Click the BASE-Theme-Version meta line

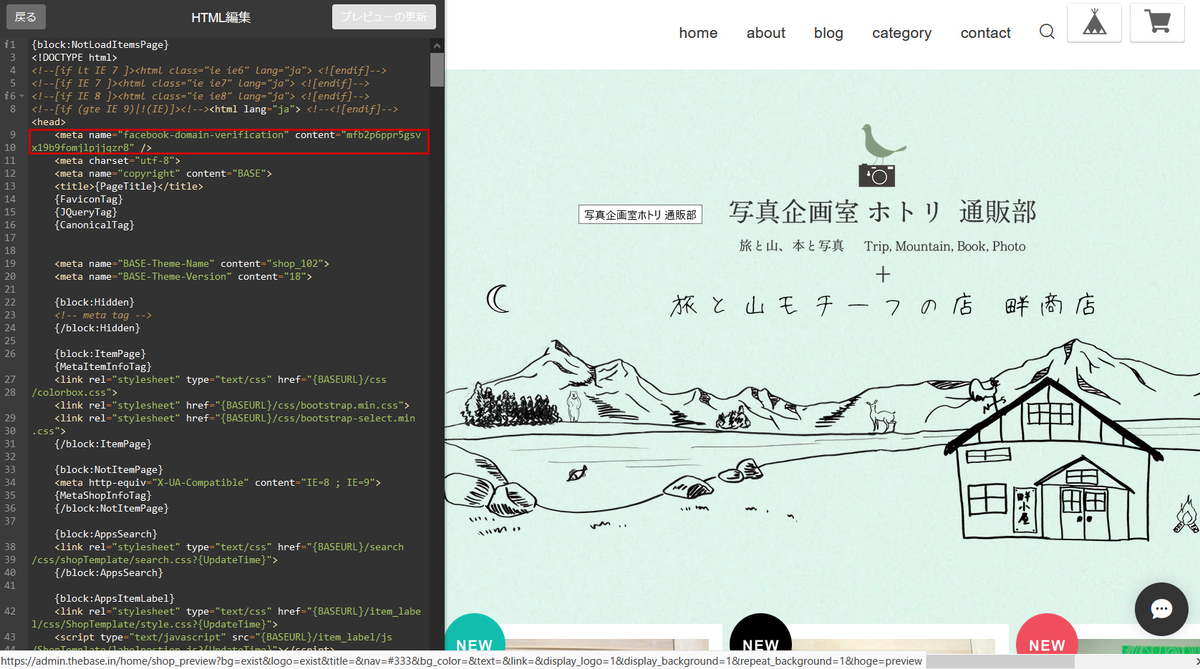(183, 276)
